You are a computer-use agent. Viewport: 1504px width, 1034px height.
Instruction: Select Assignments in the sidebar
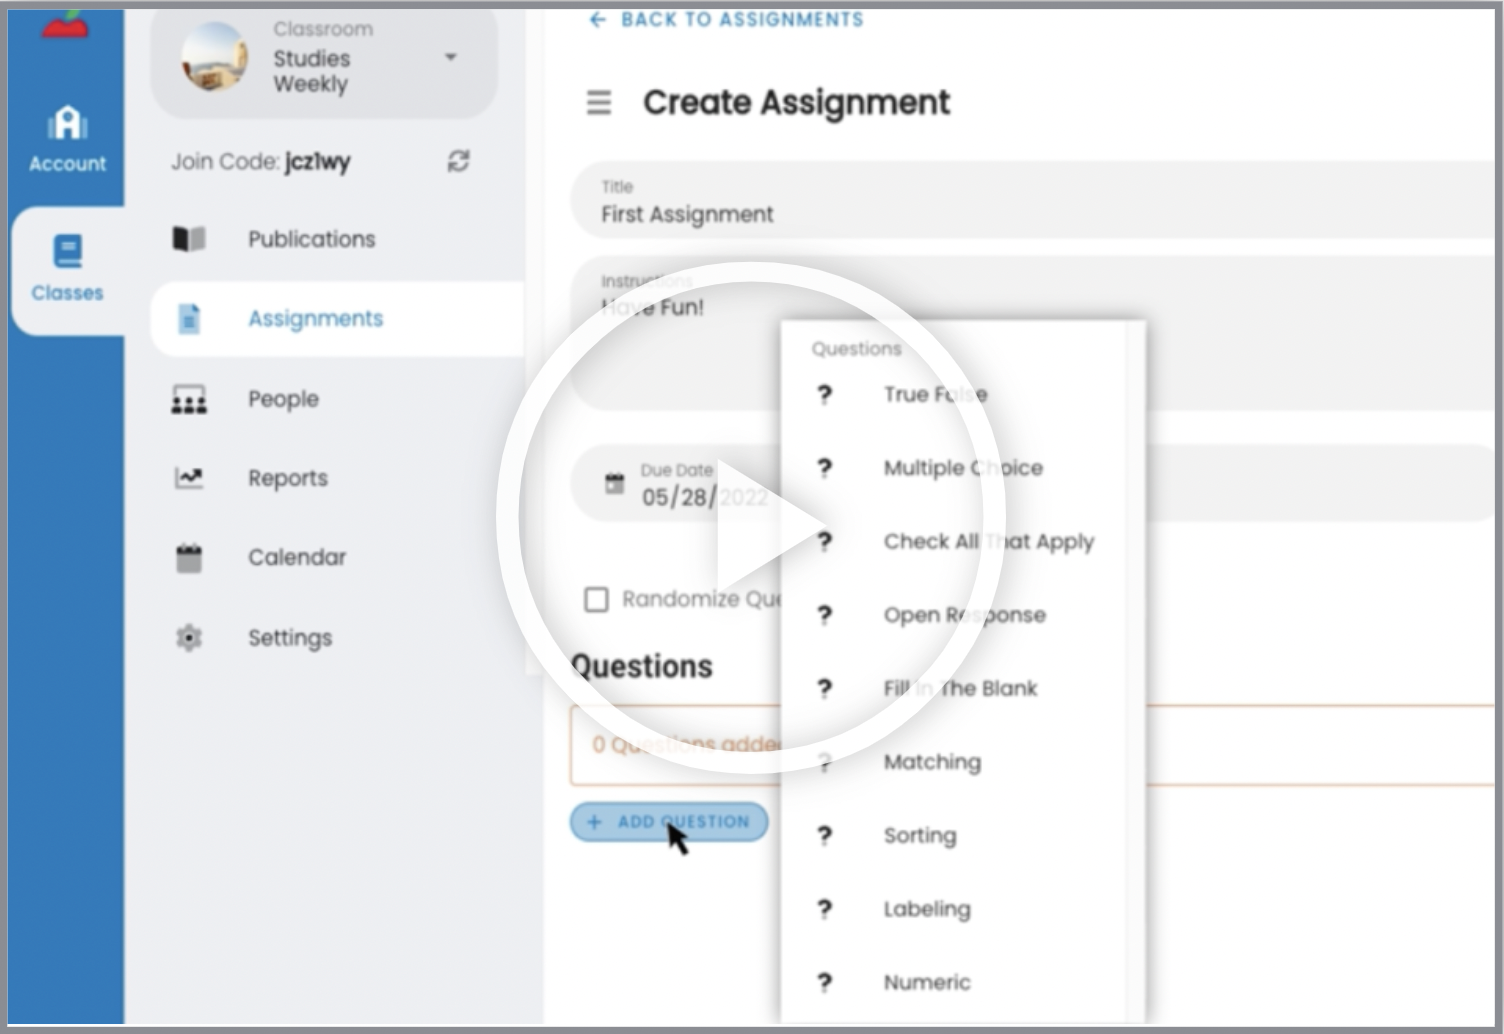[315, 319]
